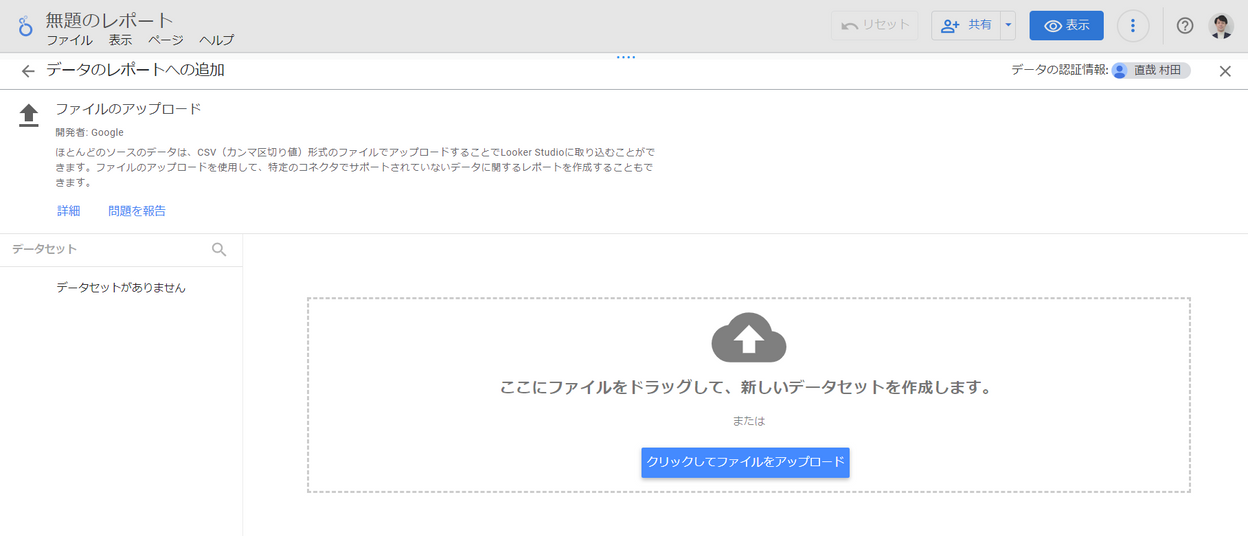Click the ファイルのアップロード heading
This screenshot has height=536, width=1248.
coord(128,109)
